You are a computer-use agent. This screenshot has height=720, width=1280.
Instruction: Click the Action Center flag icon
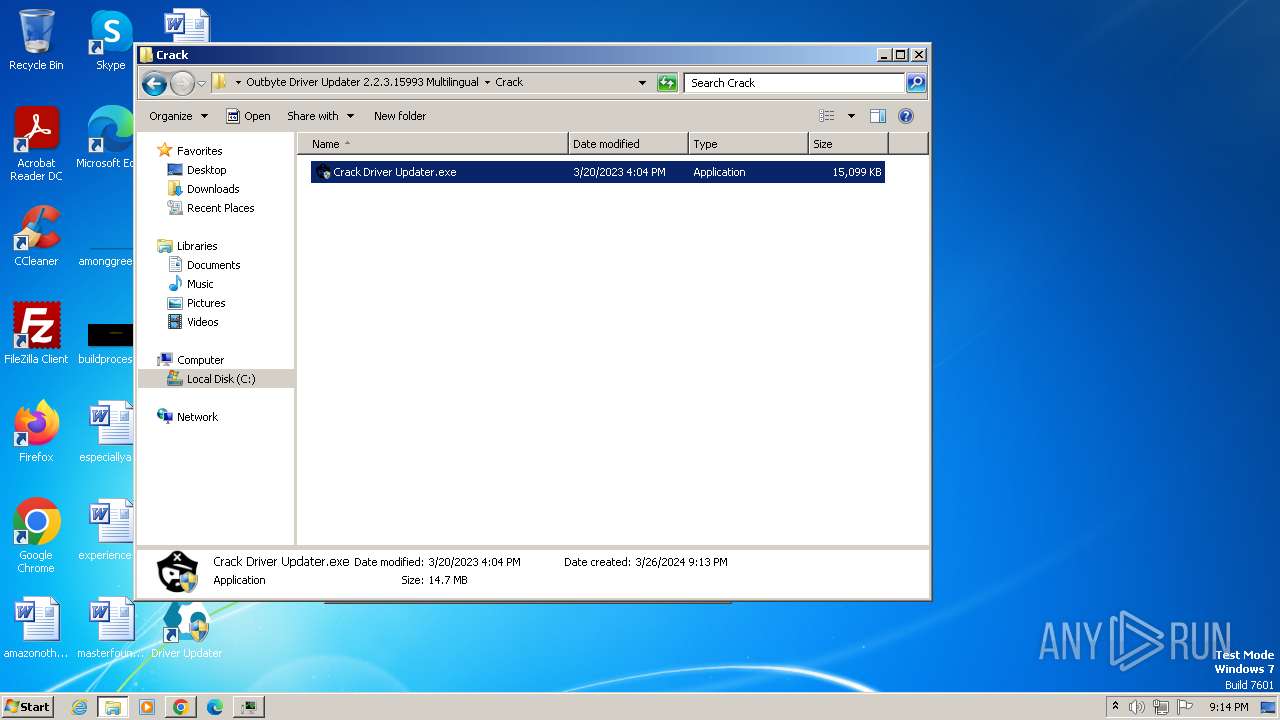coord(1185,707)
